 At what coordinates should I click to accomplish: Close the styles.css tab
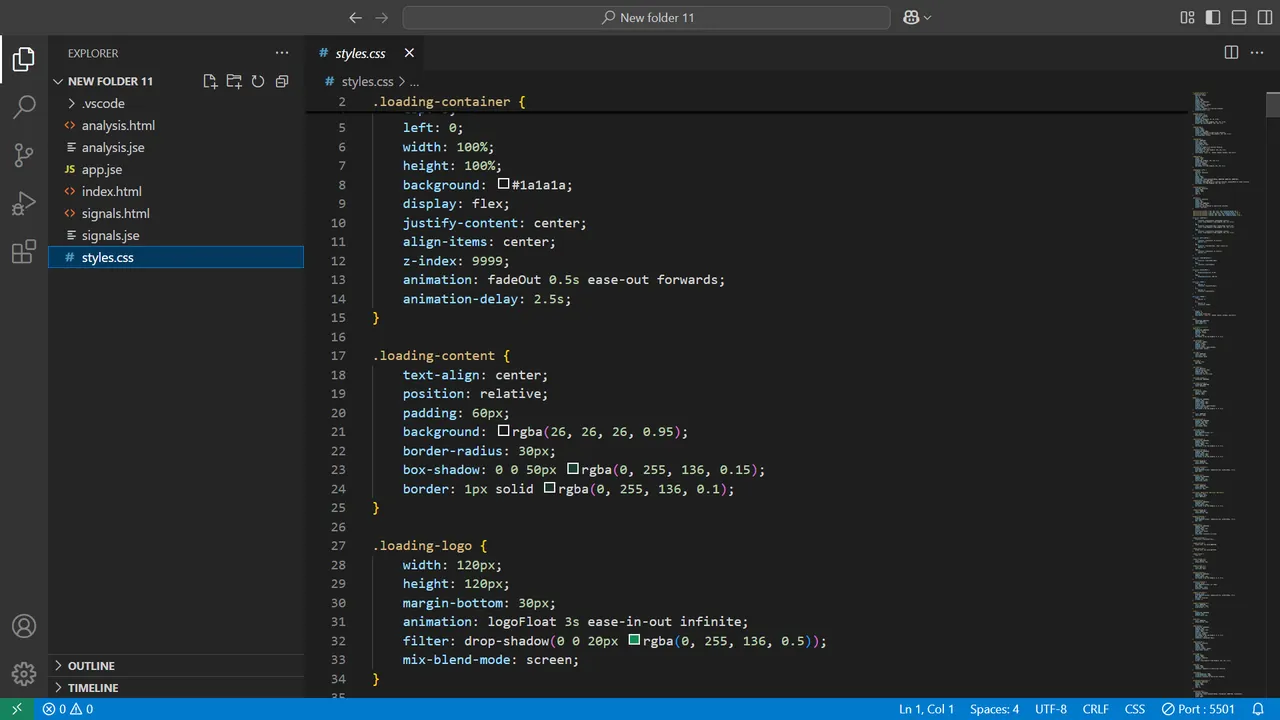[x=409, y=53]
